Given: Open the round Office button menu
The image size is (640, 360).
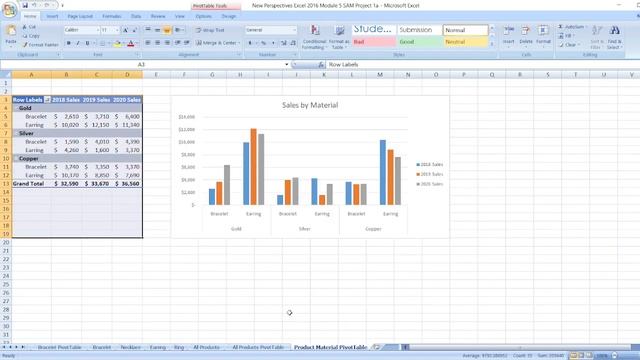Looking at the screenshot, I should point(9,9).
